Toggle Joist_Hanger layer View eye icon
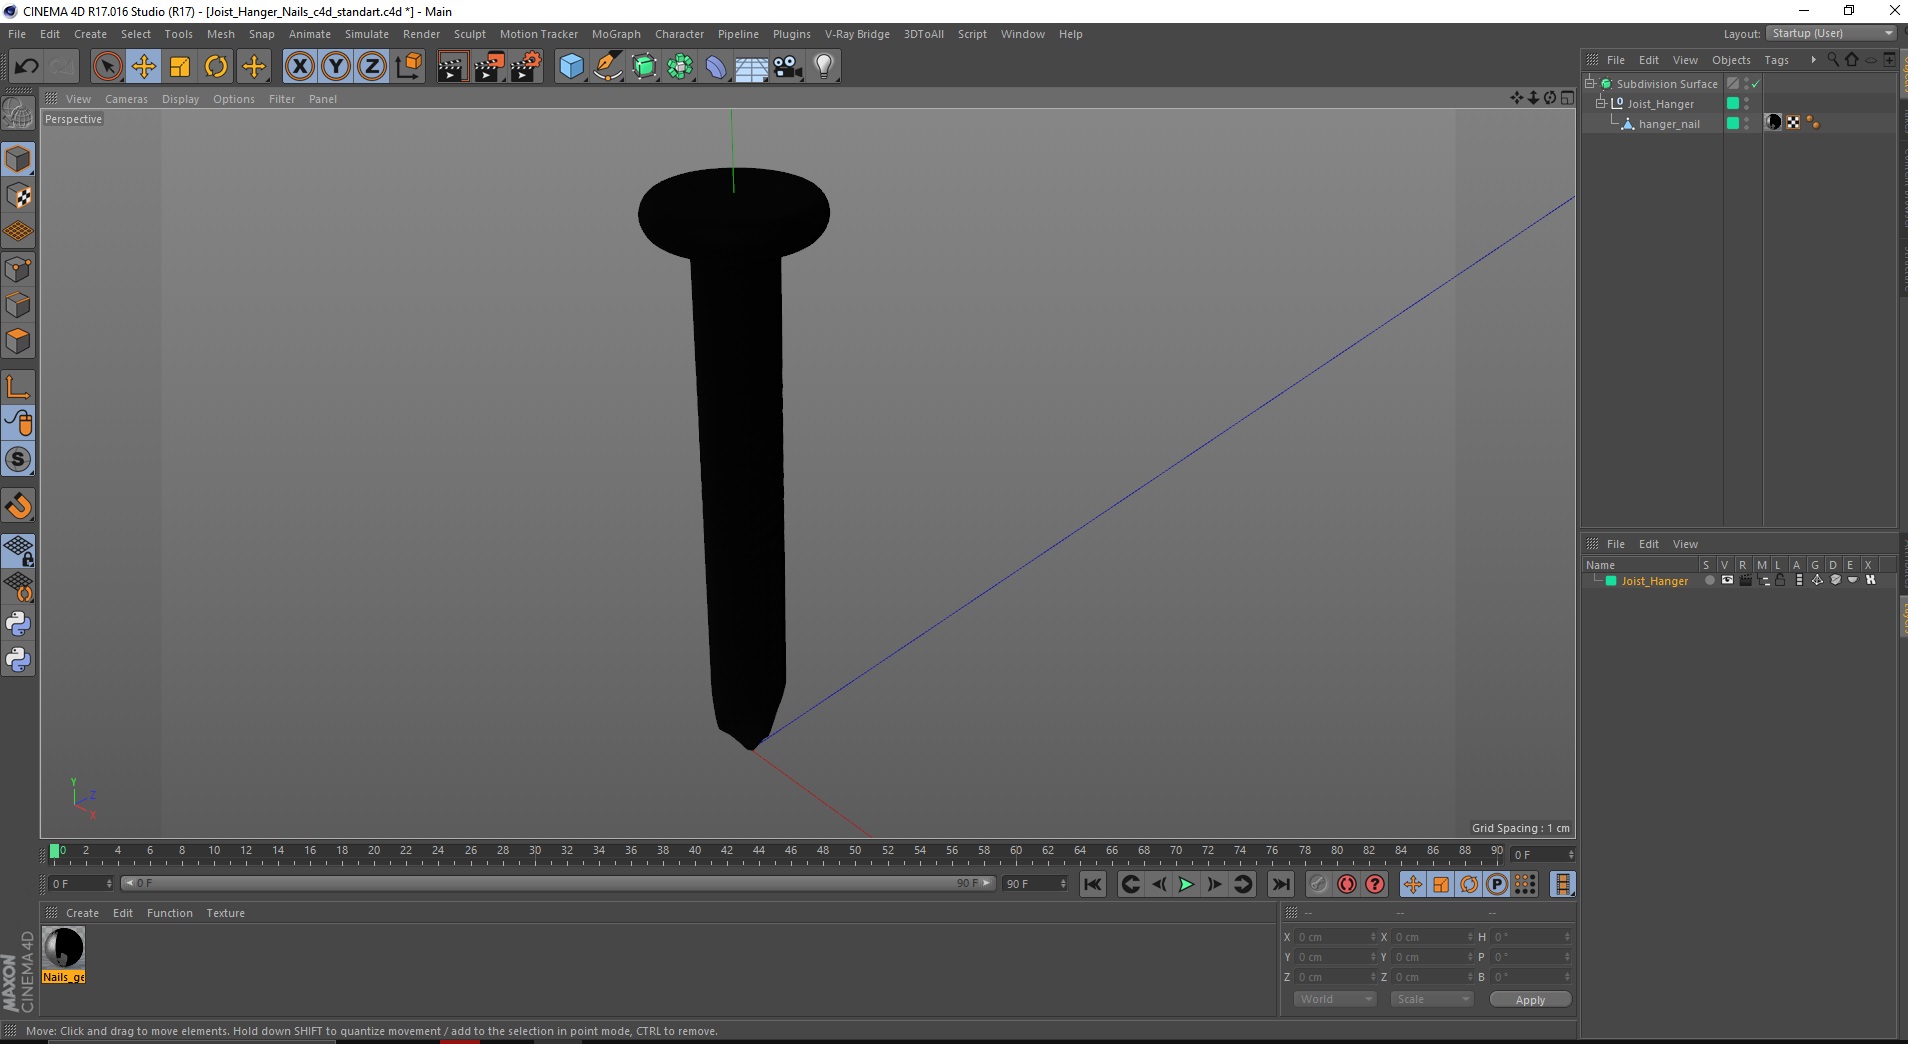The width and height of the screenshot is (1908, 1044). pos(1727,580)
